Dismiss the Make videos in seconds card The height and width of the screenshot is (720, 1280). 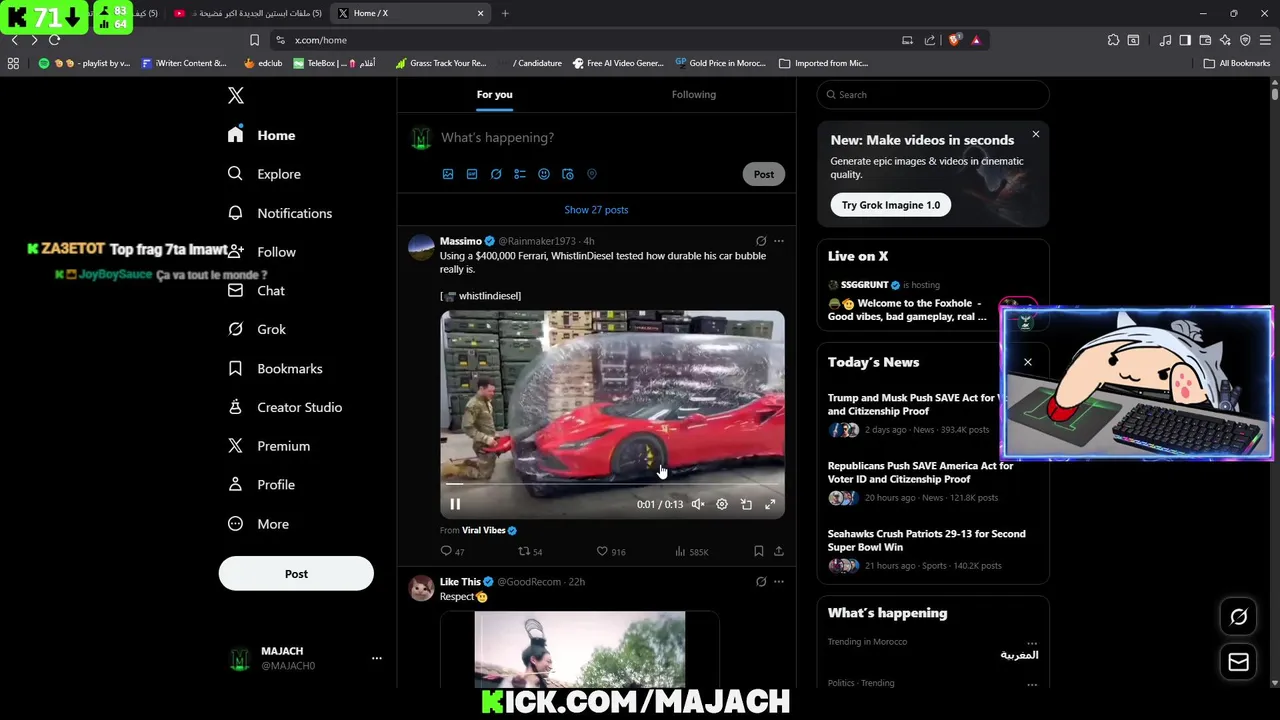(1036, 134)
